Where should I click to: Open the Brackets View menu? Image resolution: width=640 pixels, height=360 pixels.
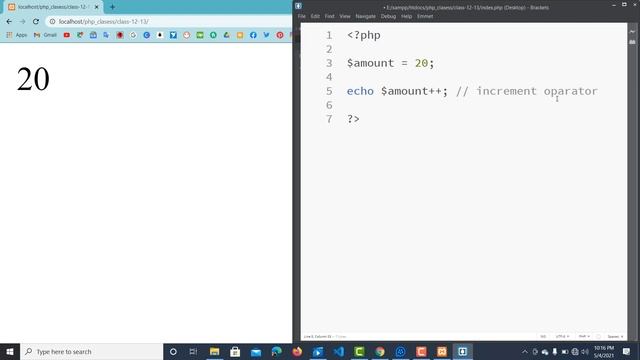click(345, 16)
